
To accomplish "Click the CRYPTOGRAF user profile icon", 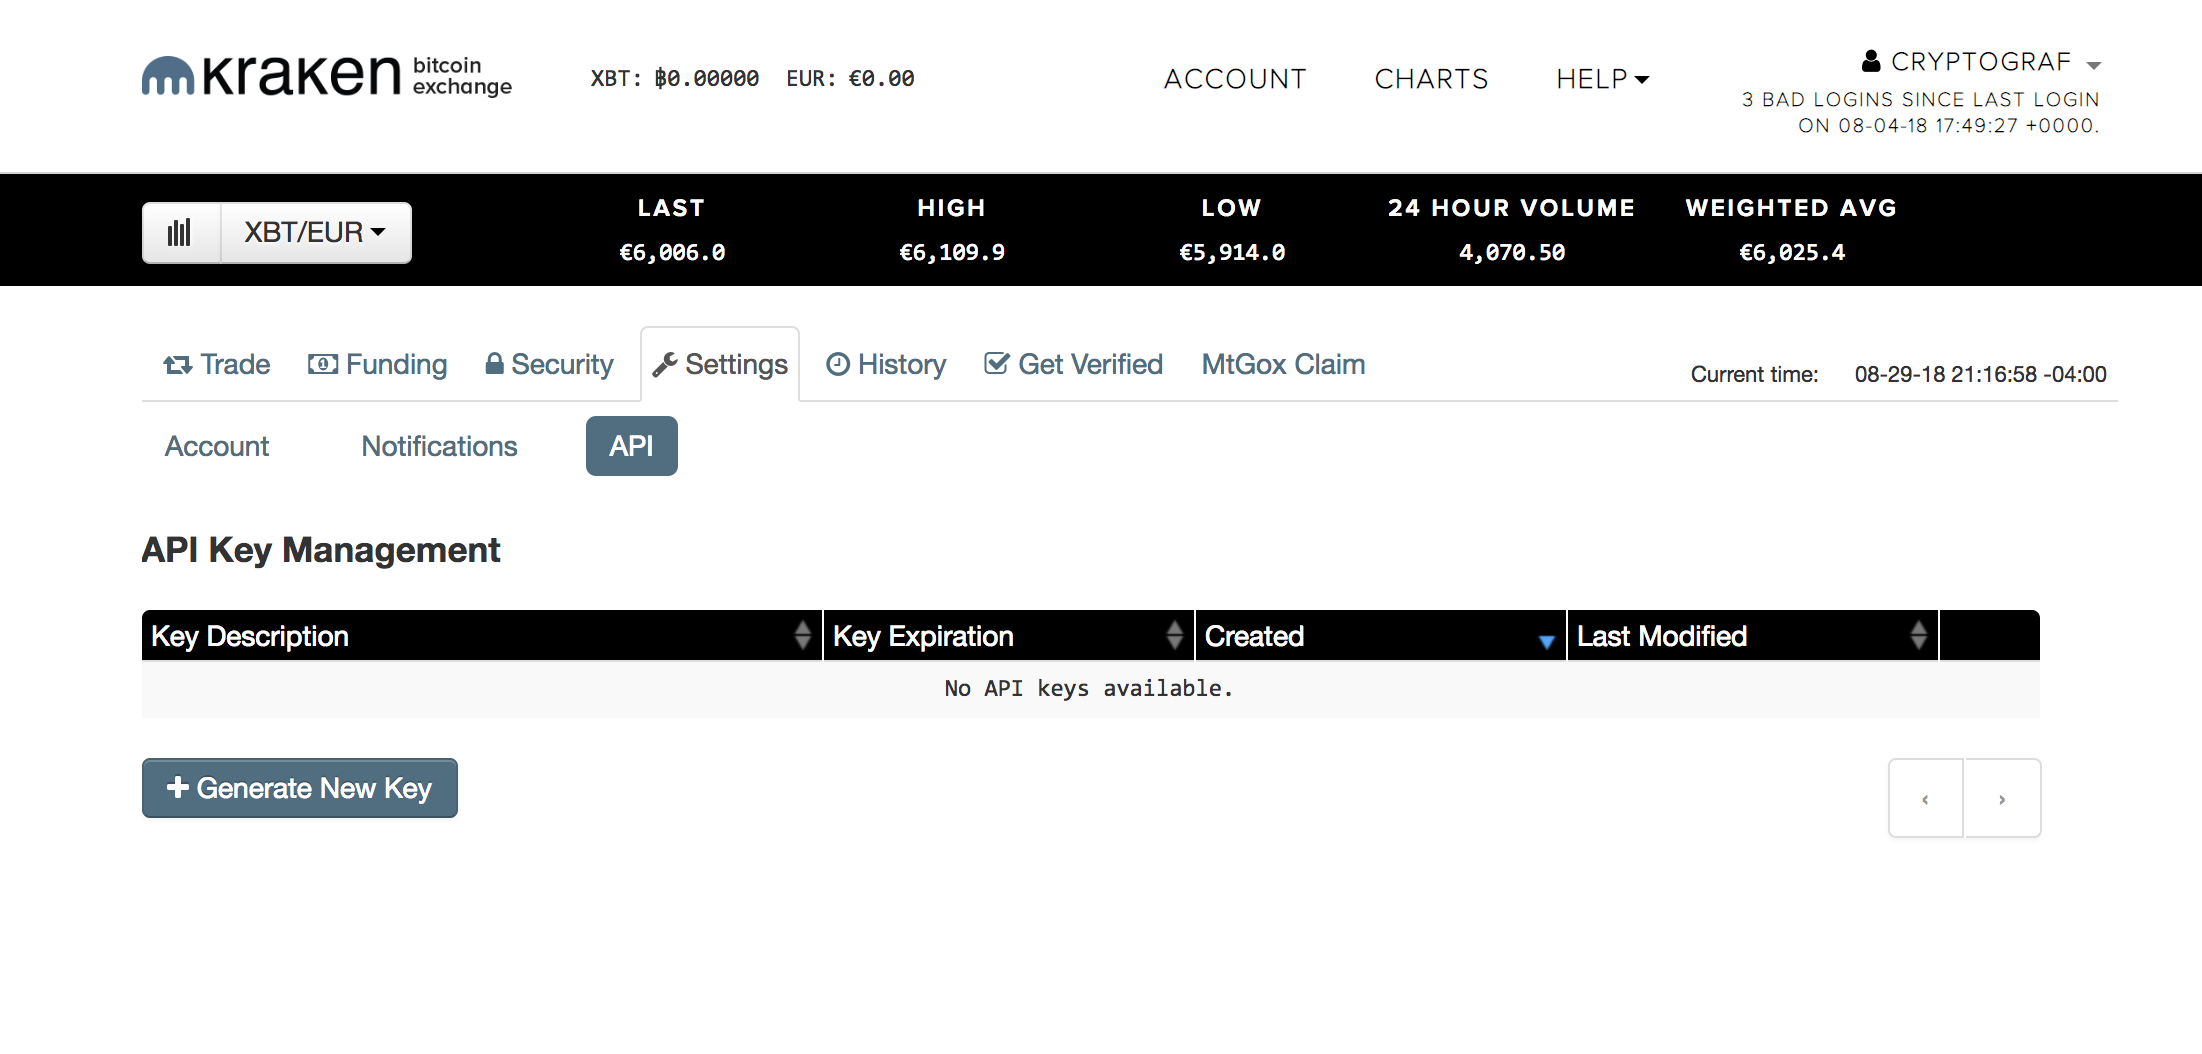I will pos(1870,61).
